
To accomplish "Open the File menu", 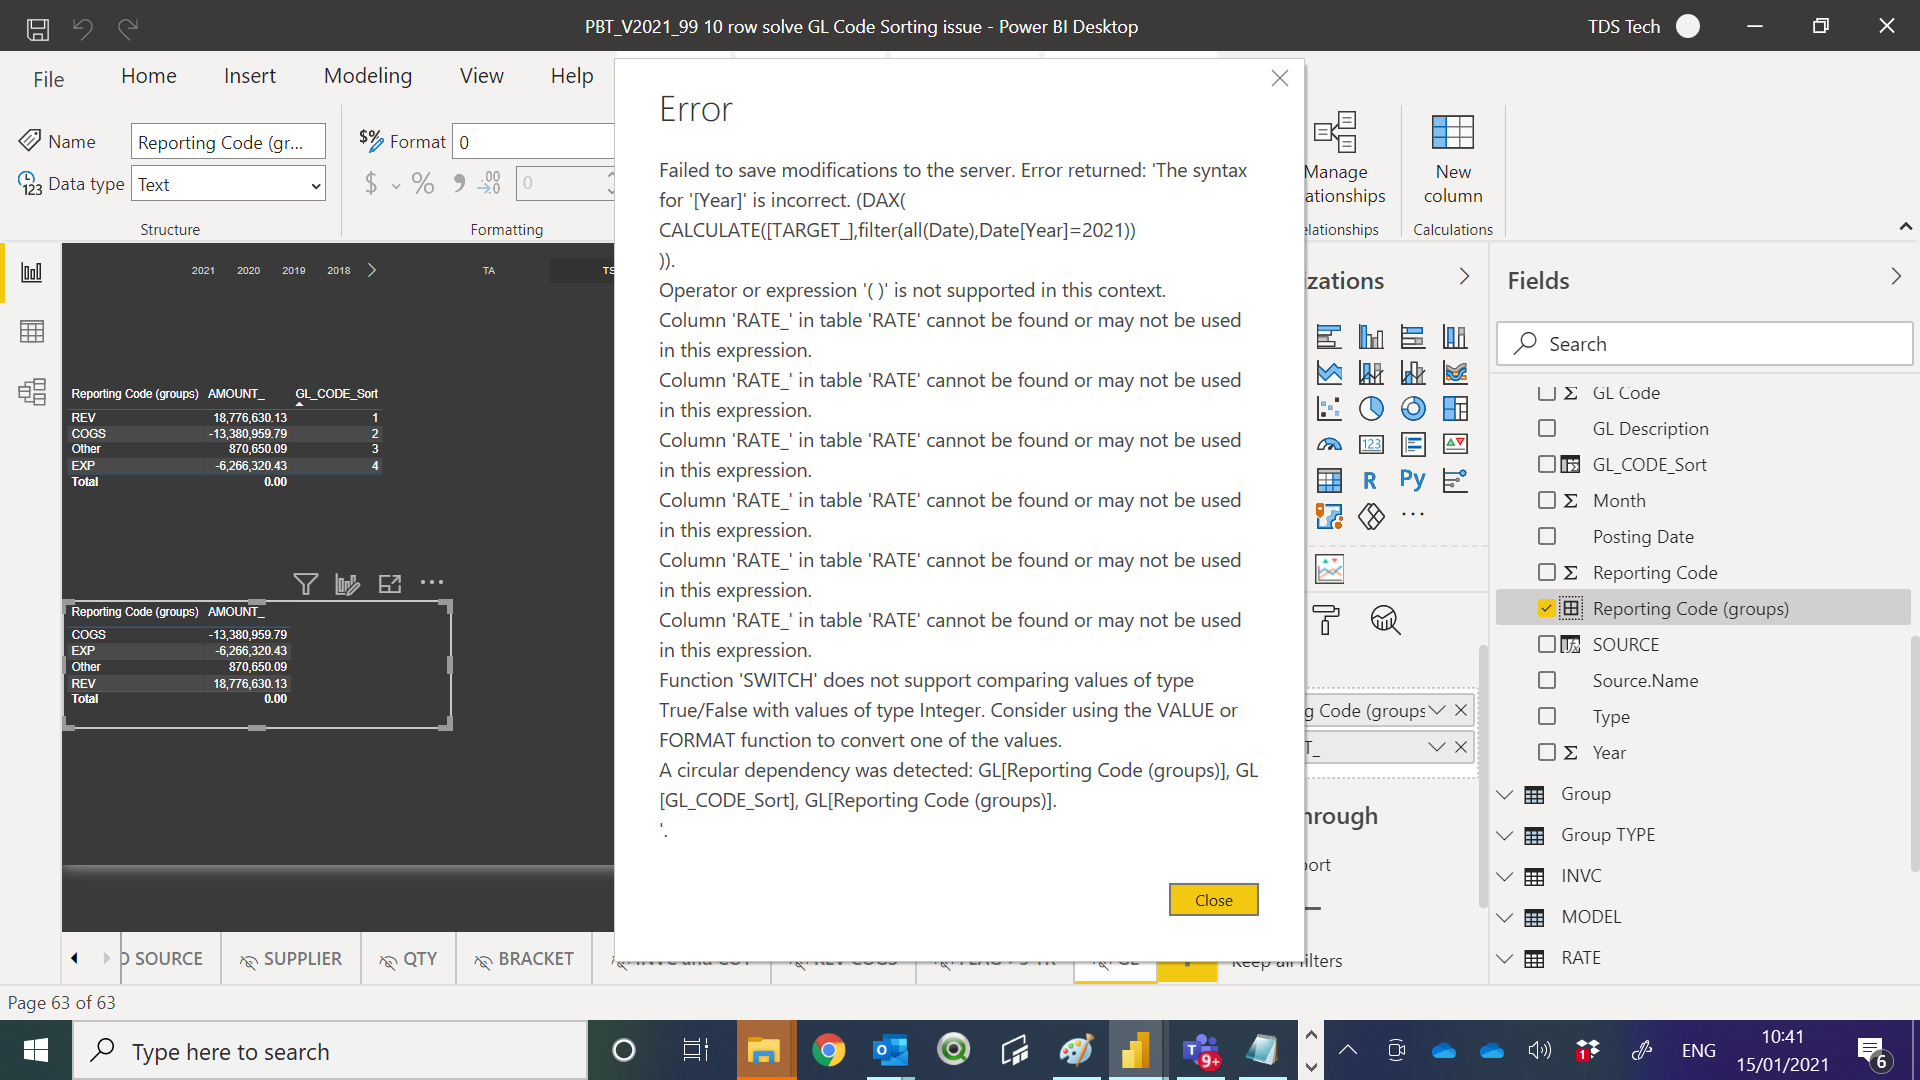I will [x=48, y=79].
